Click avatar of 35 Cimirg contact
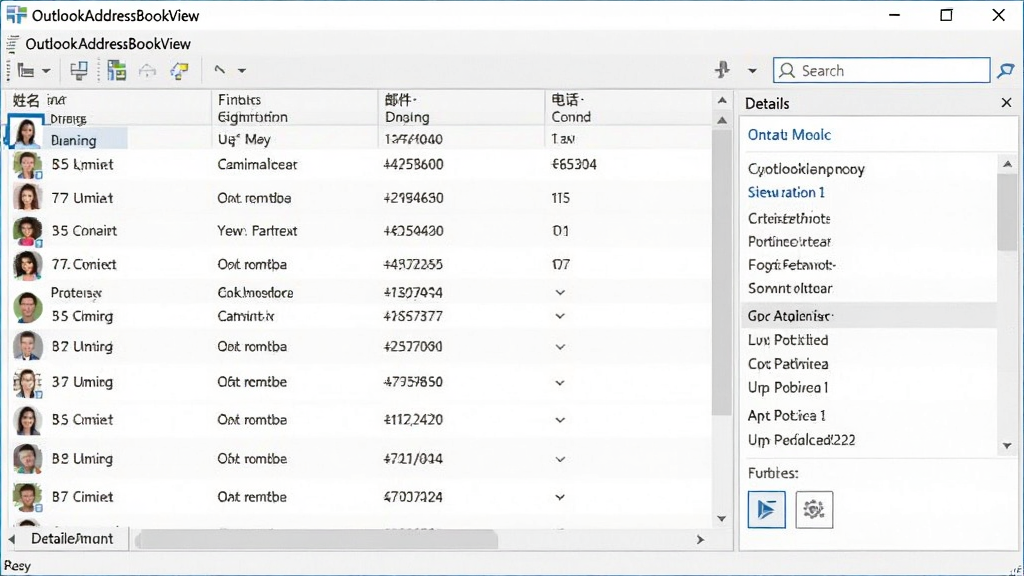The height and width of the screenshot is (576, 1024). coord(27,308)
